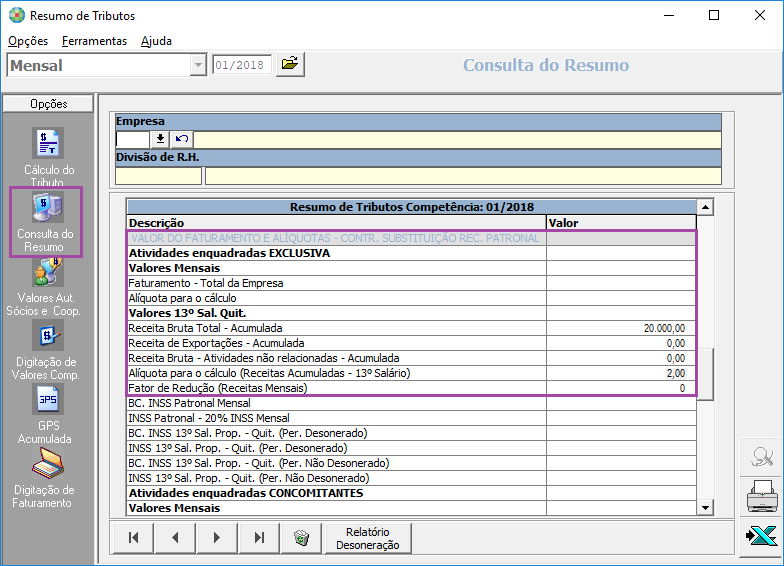Go to the previous record
The height and width of the screenshot is (566, 784).
coord(175,538)
